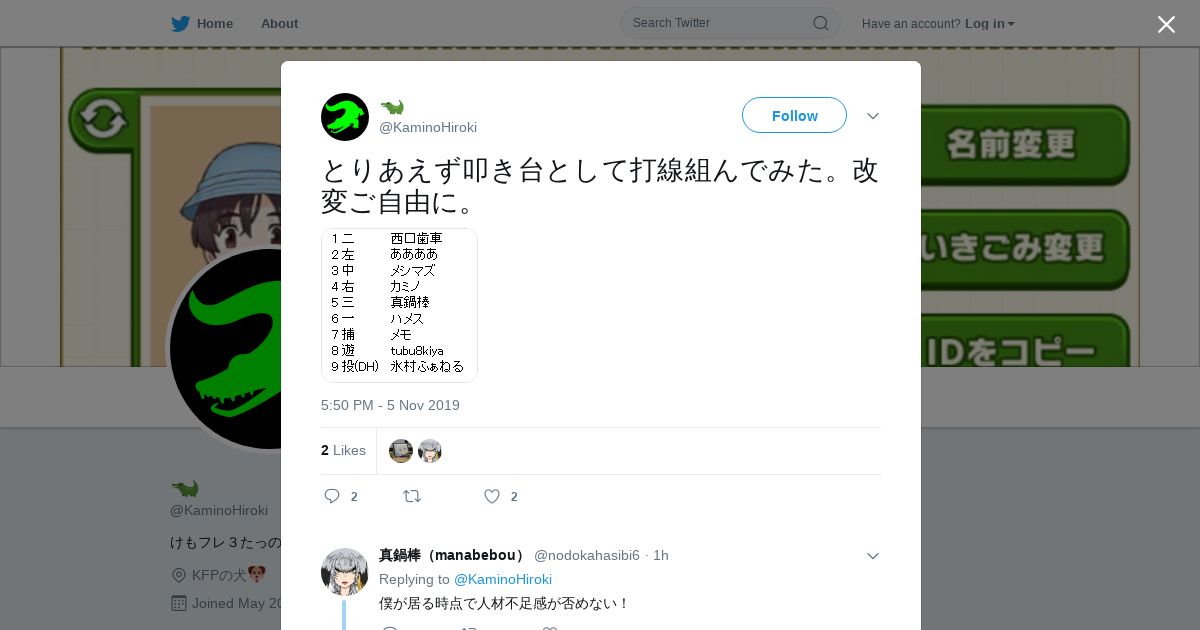The height and width of the screenshot is (630, 1200).
Task: Click second liker's avatar thumbnail
Action: click(x=430, y=451)
